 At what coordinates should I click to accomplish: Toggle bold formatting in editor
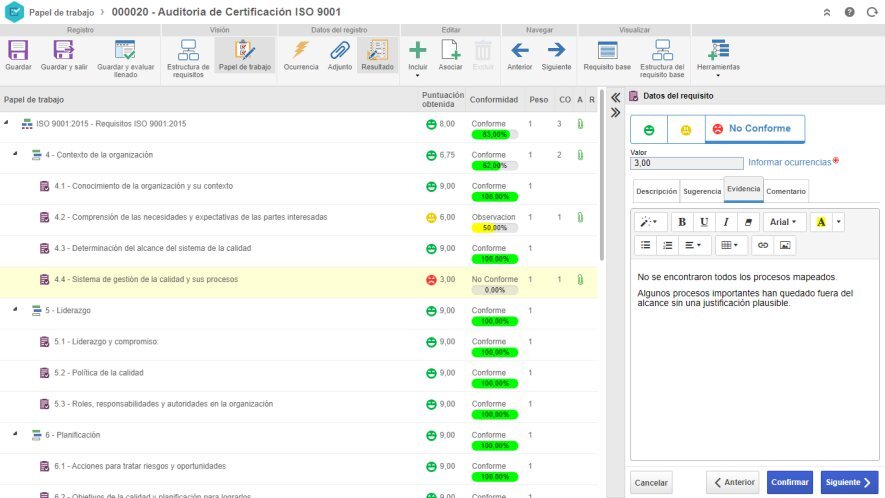pos(682,221)
